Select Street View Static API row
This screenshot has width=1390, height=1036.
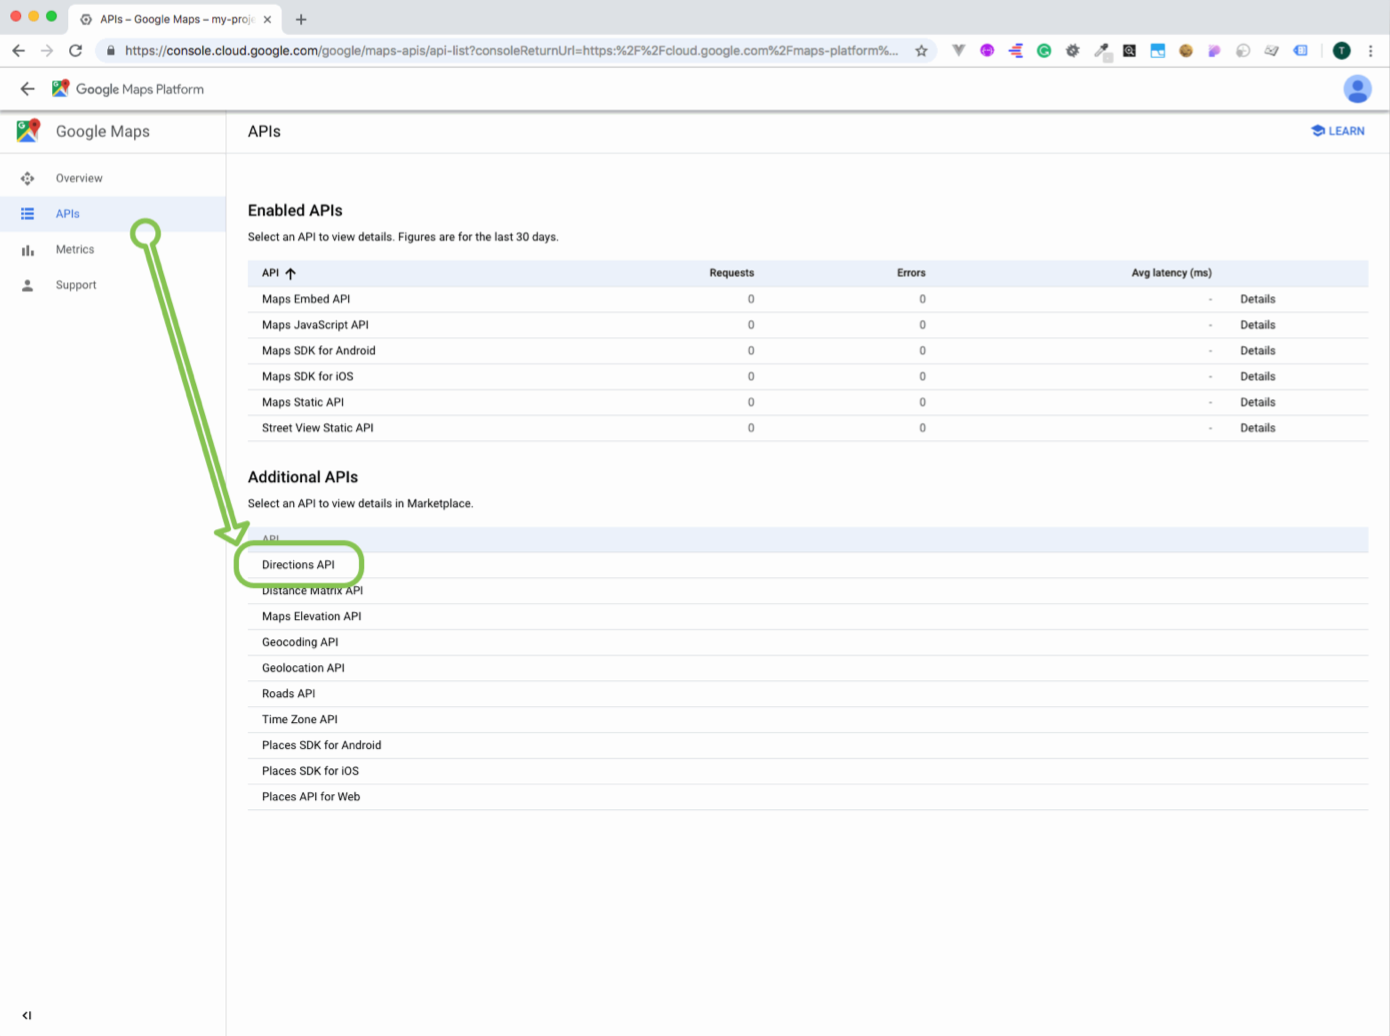(808, 428)
